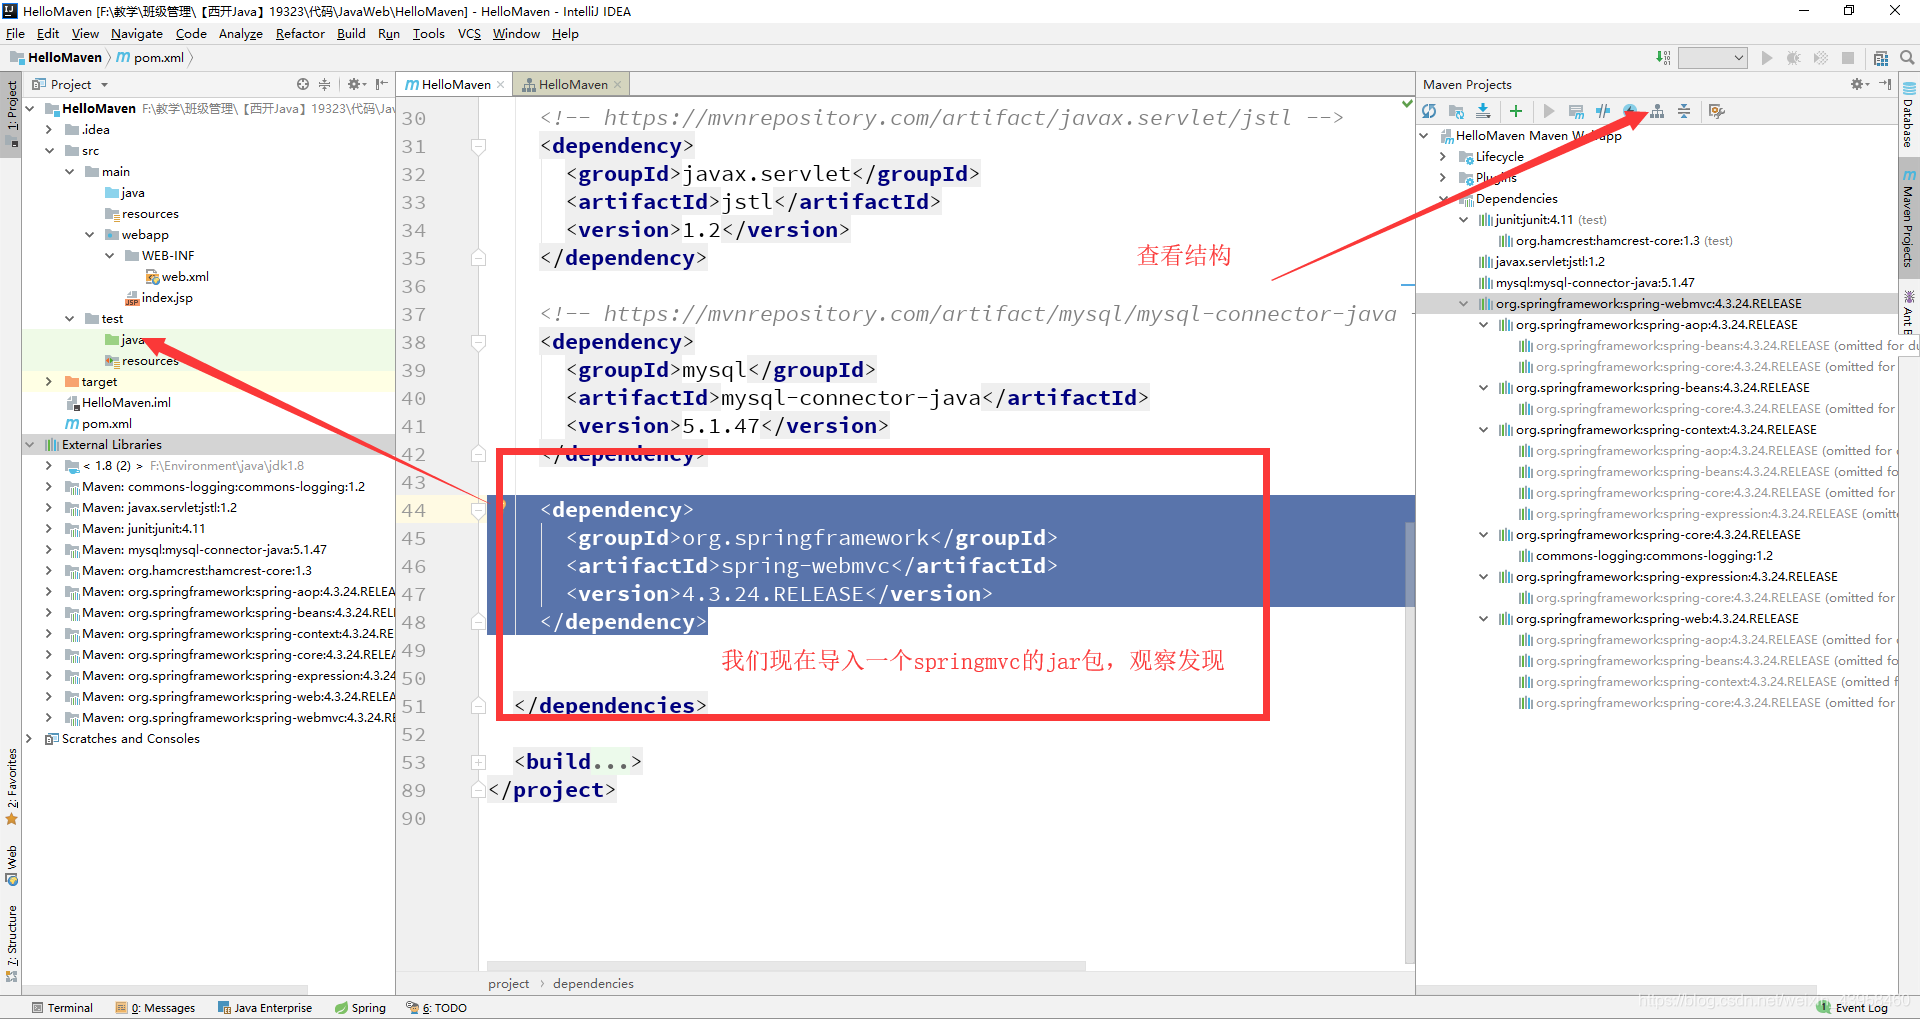This screenshot has height=1019, width=1920.
Task: Open Search Everywhere magnifier
Action: coord(1907,58)
